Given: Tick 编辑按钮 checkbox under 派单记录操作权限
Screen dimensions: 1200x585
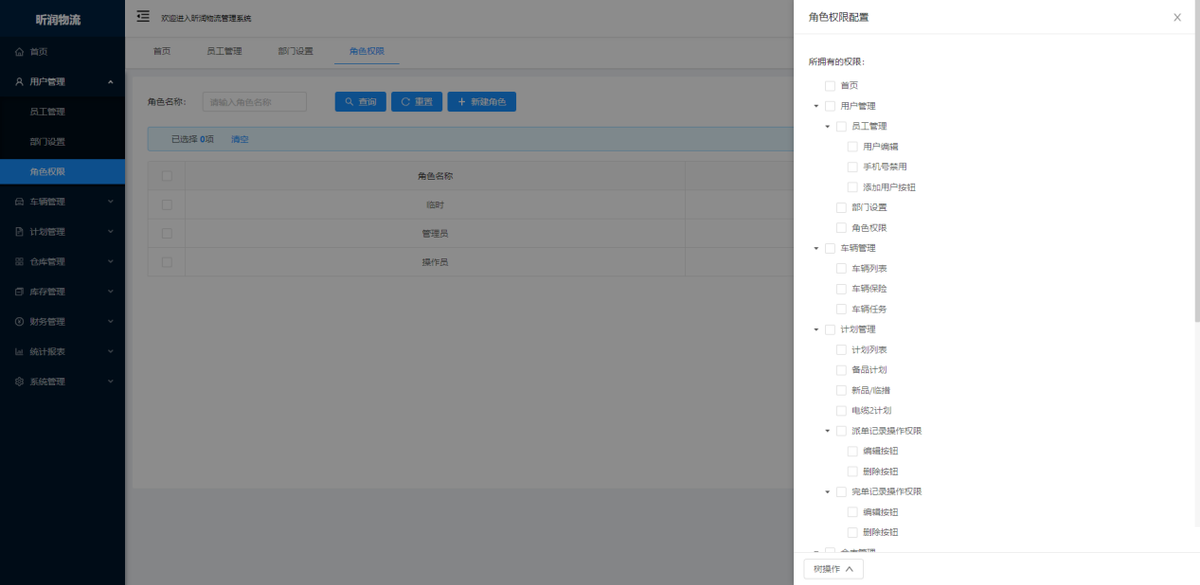Looking at the screenshot, I should 852,451.
